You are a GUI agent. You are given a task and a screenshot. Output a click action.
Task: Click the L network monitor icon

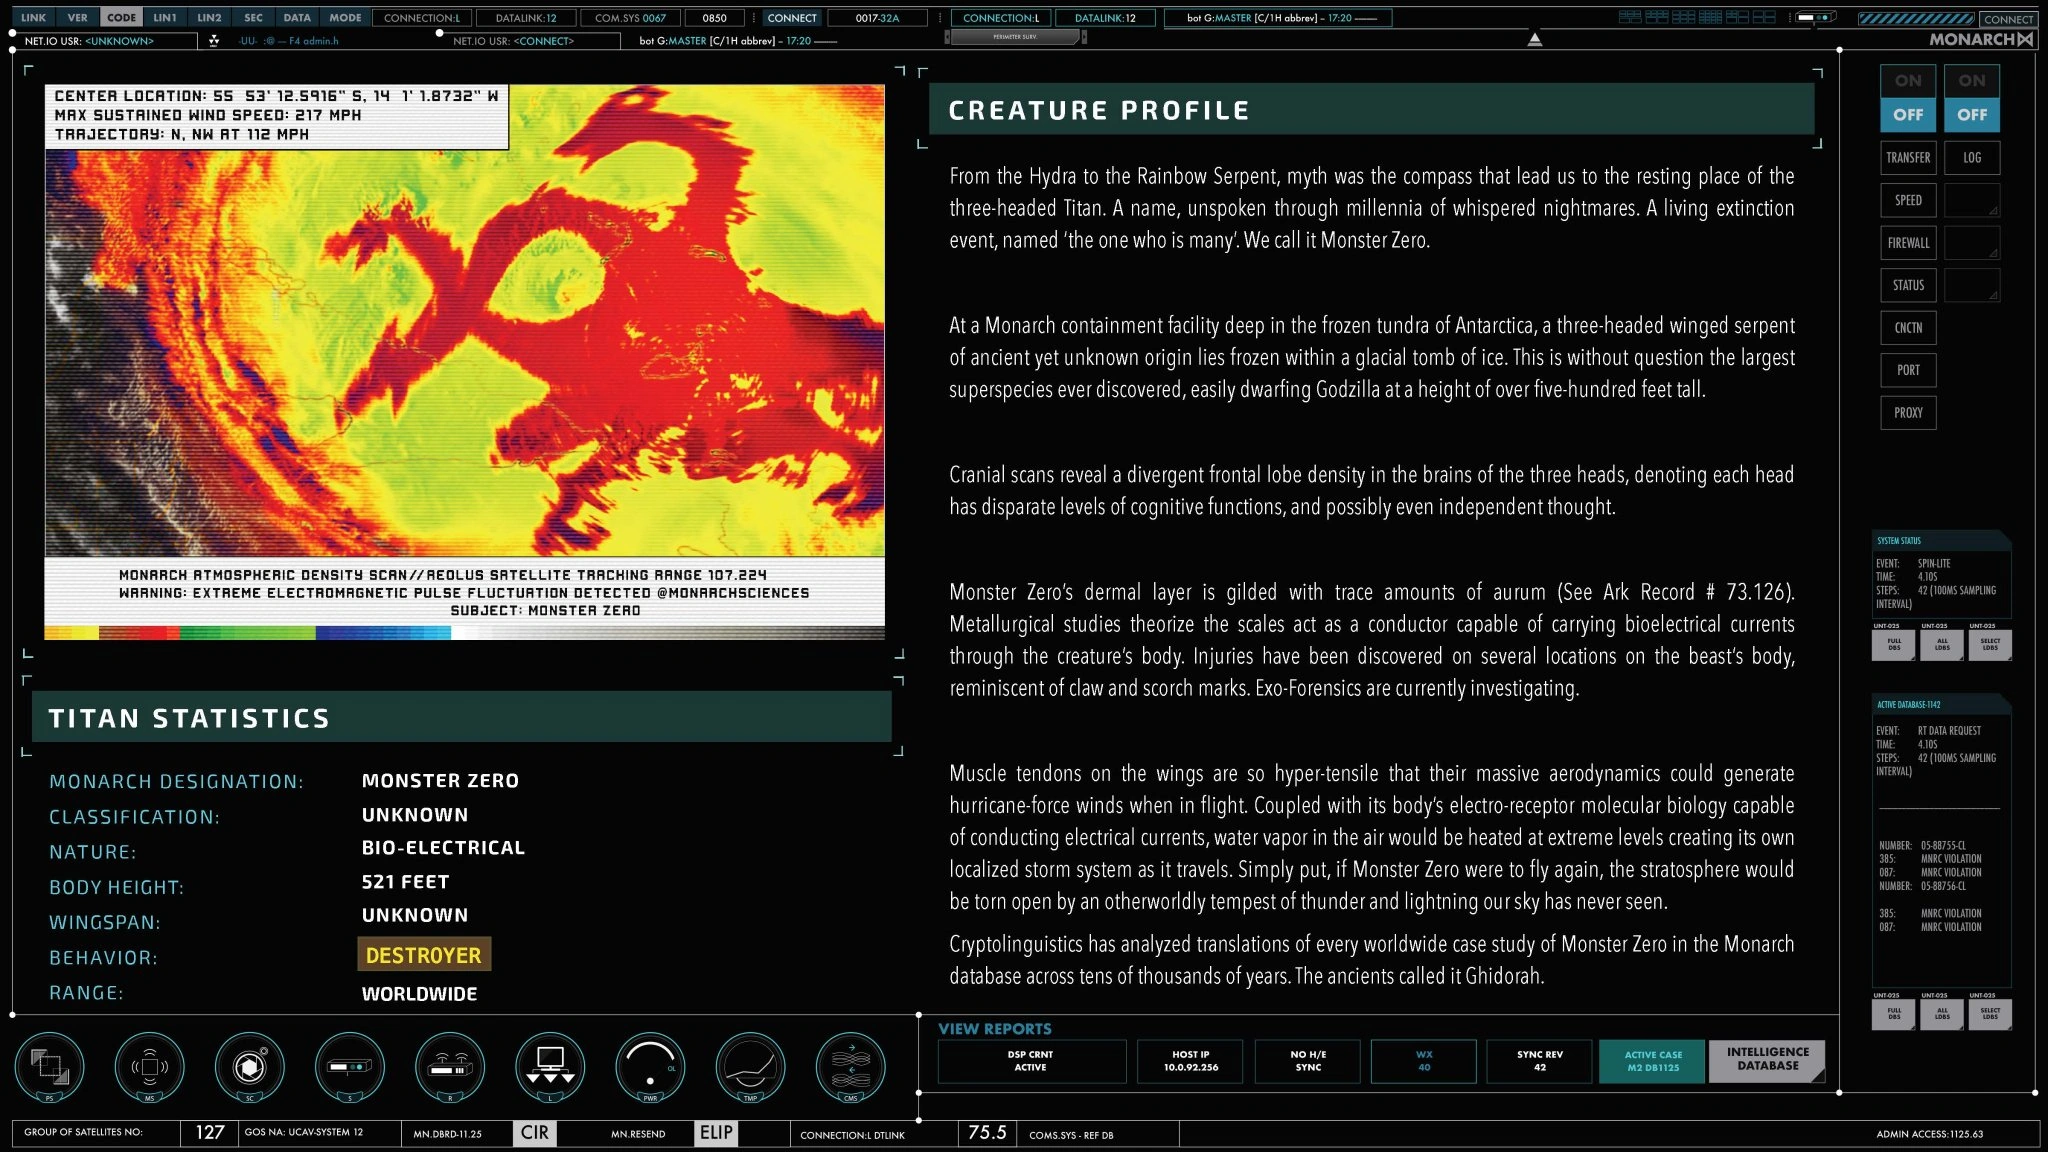click(552, 1067)
